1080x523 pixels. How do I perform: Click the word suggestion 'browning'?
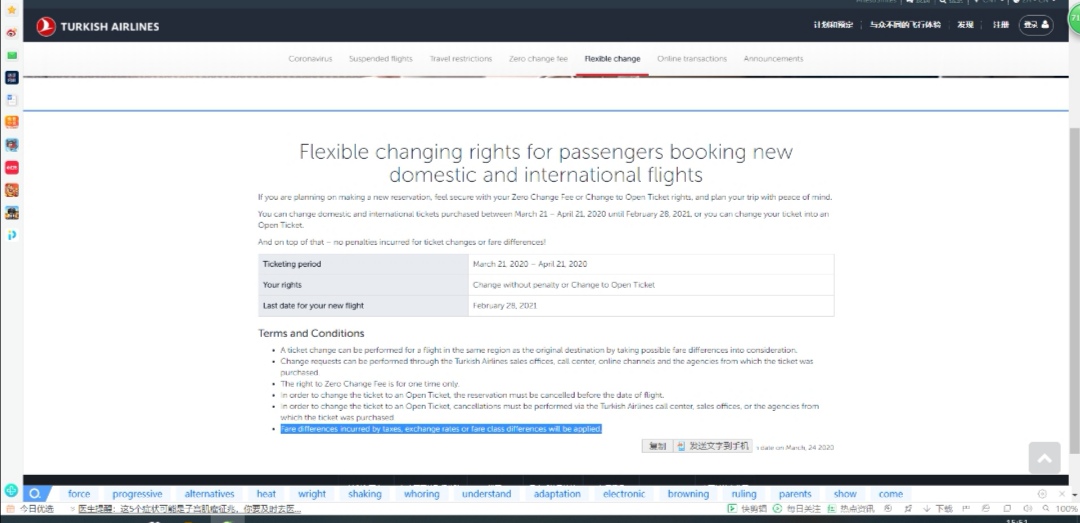pyautogui.click(x=688, y=494)
